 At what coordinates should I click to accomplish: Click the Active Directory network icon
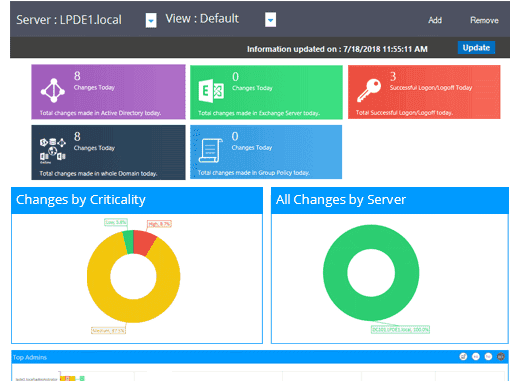pyautogui.click(x=53, y=90)
